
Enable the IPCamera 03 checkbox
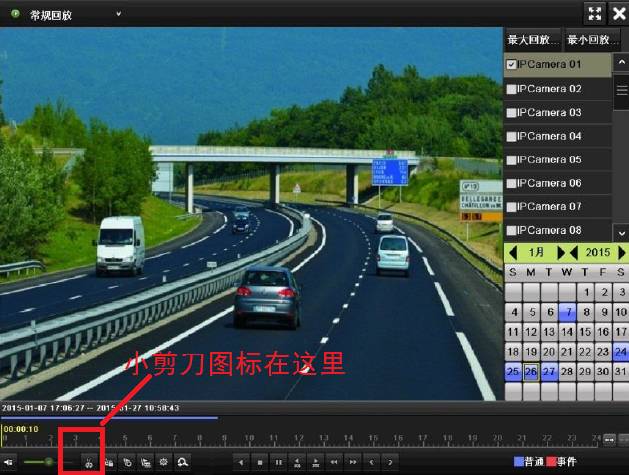[x=511, y=113]
